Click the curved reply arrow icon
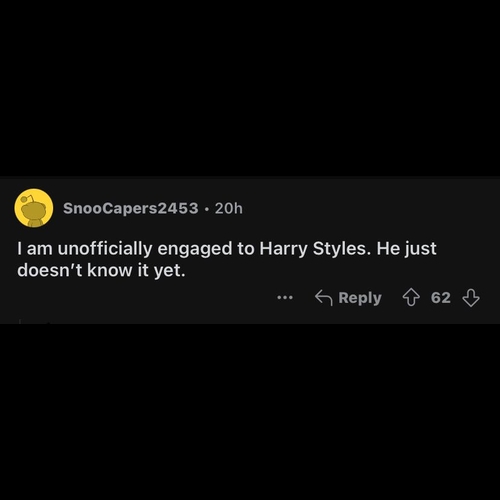The width and height of the screenshot is (500, 500). tap(324, 298)
